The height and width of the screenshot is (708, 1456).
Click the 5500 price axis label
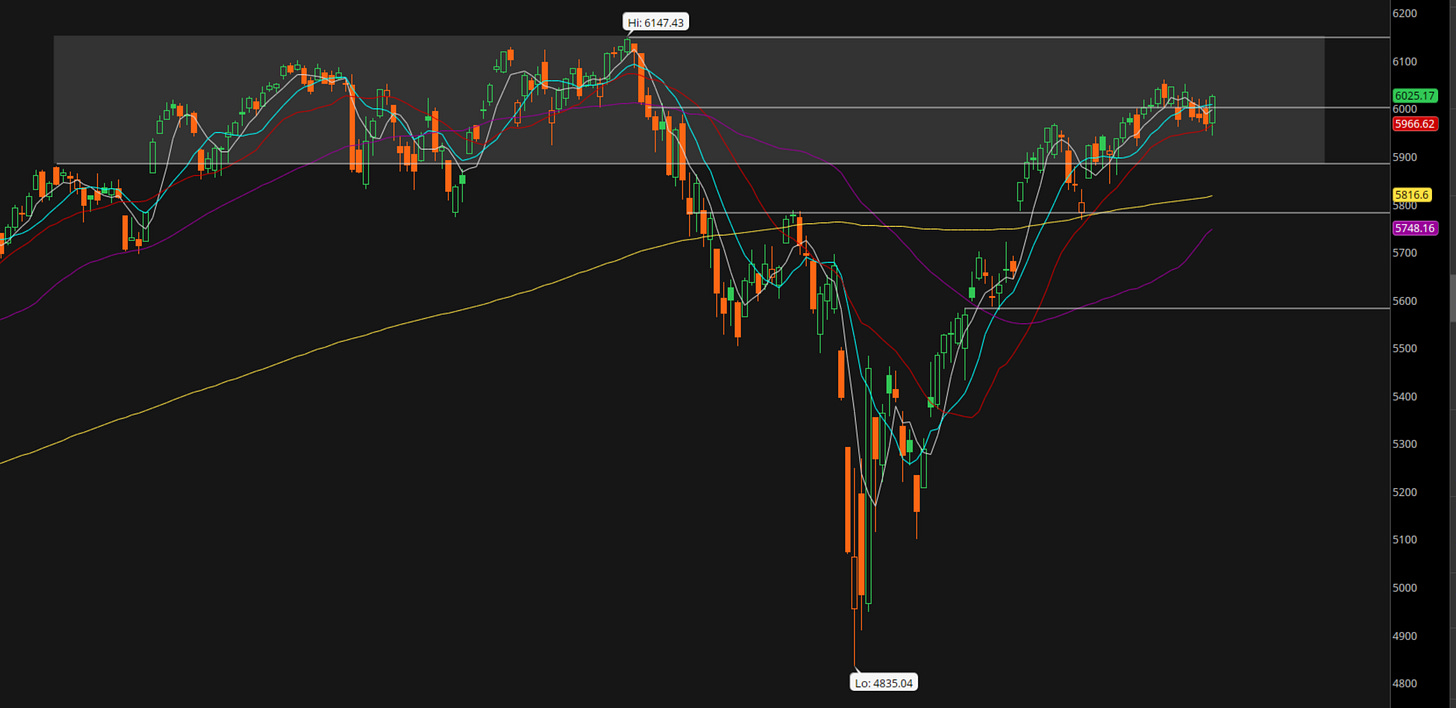[1405, 349]
